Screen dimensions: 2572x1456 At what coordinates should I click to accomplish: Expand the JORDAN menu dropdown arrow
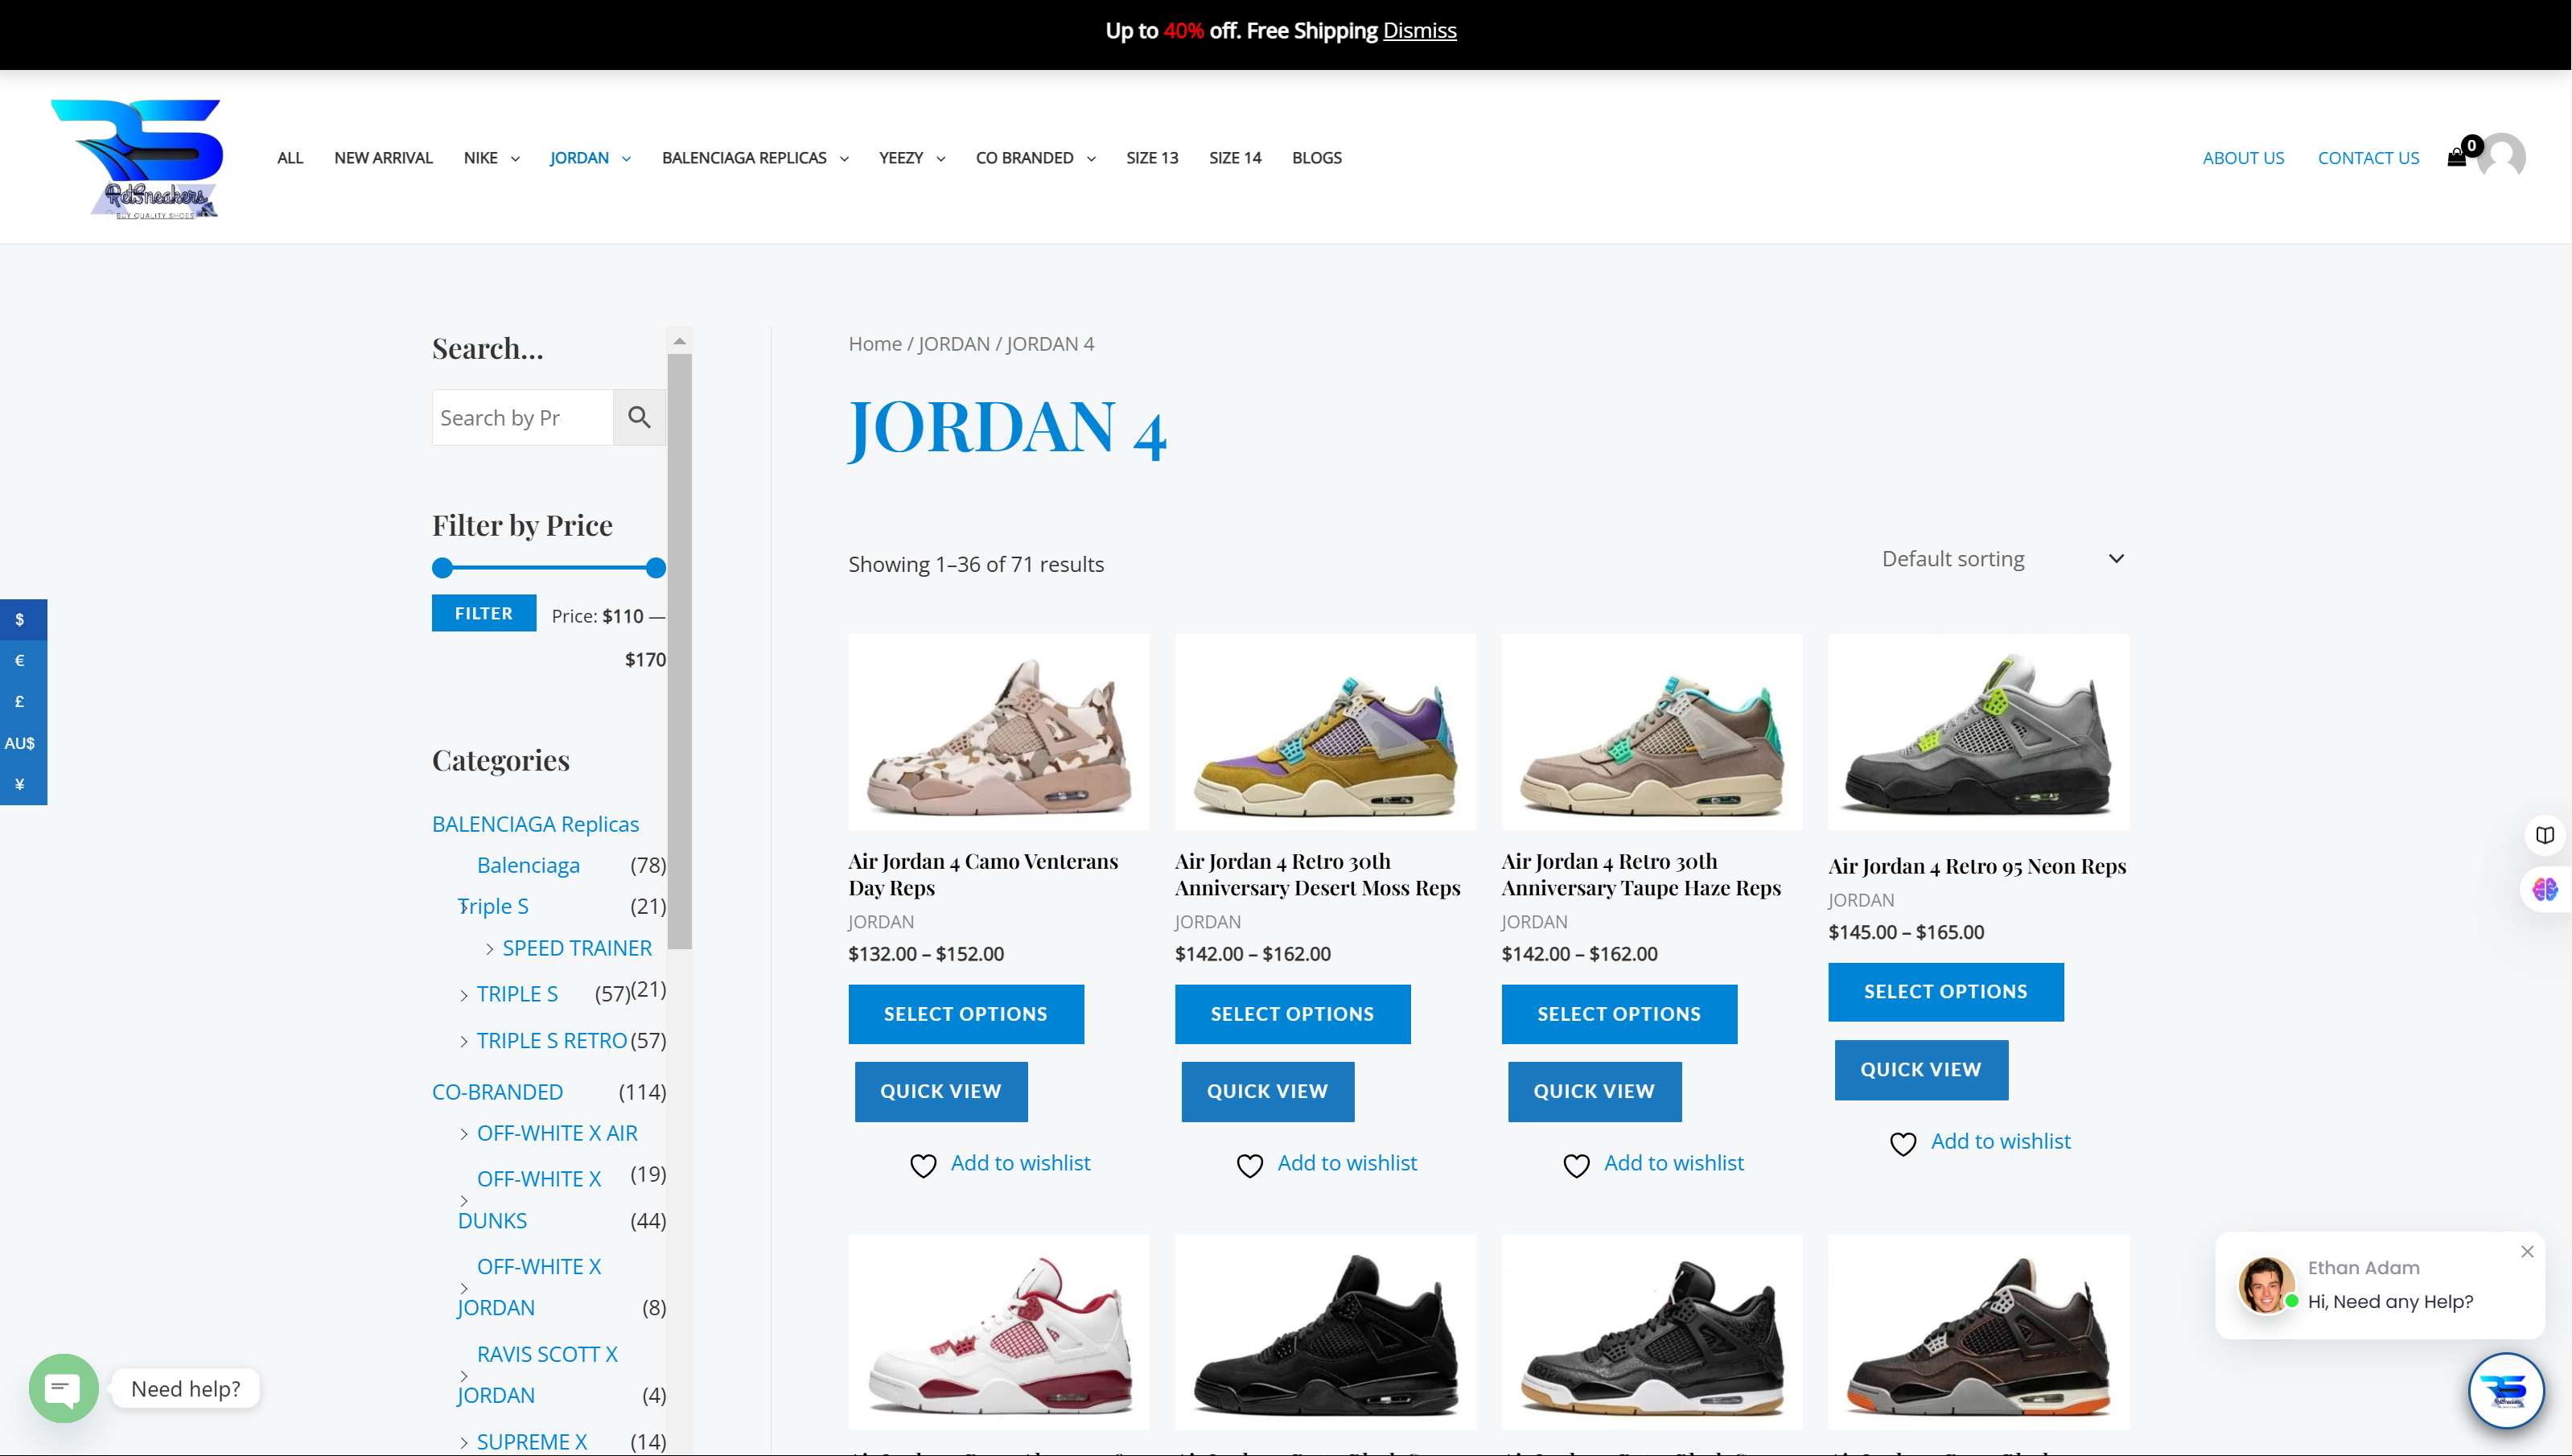click(627, 159)
